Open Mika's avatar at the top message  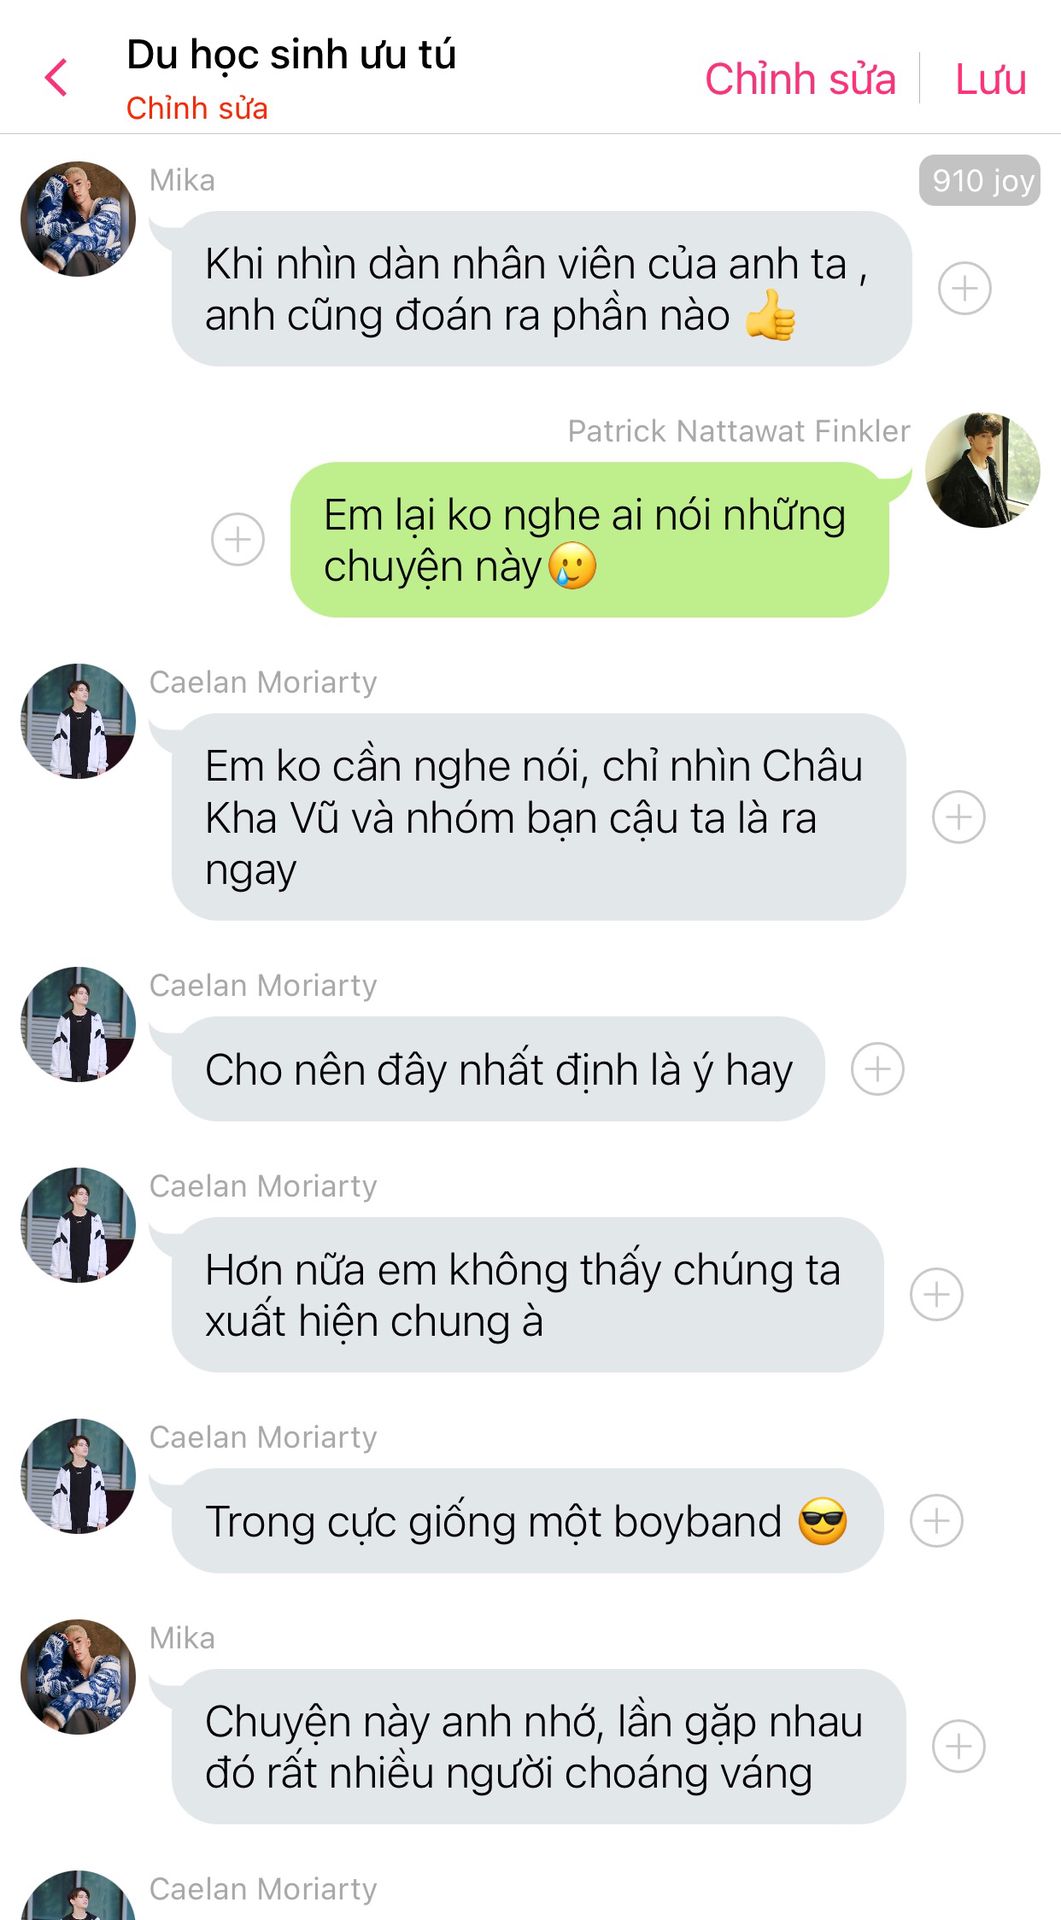point(78,219)
